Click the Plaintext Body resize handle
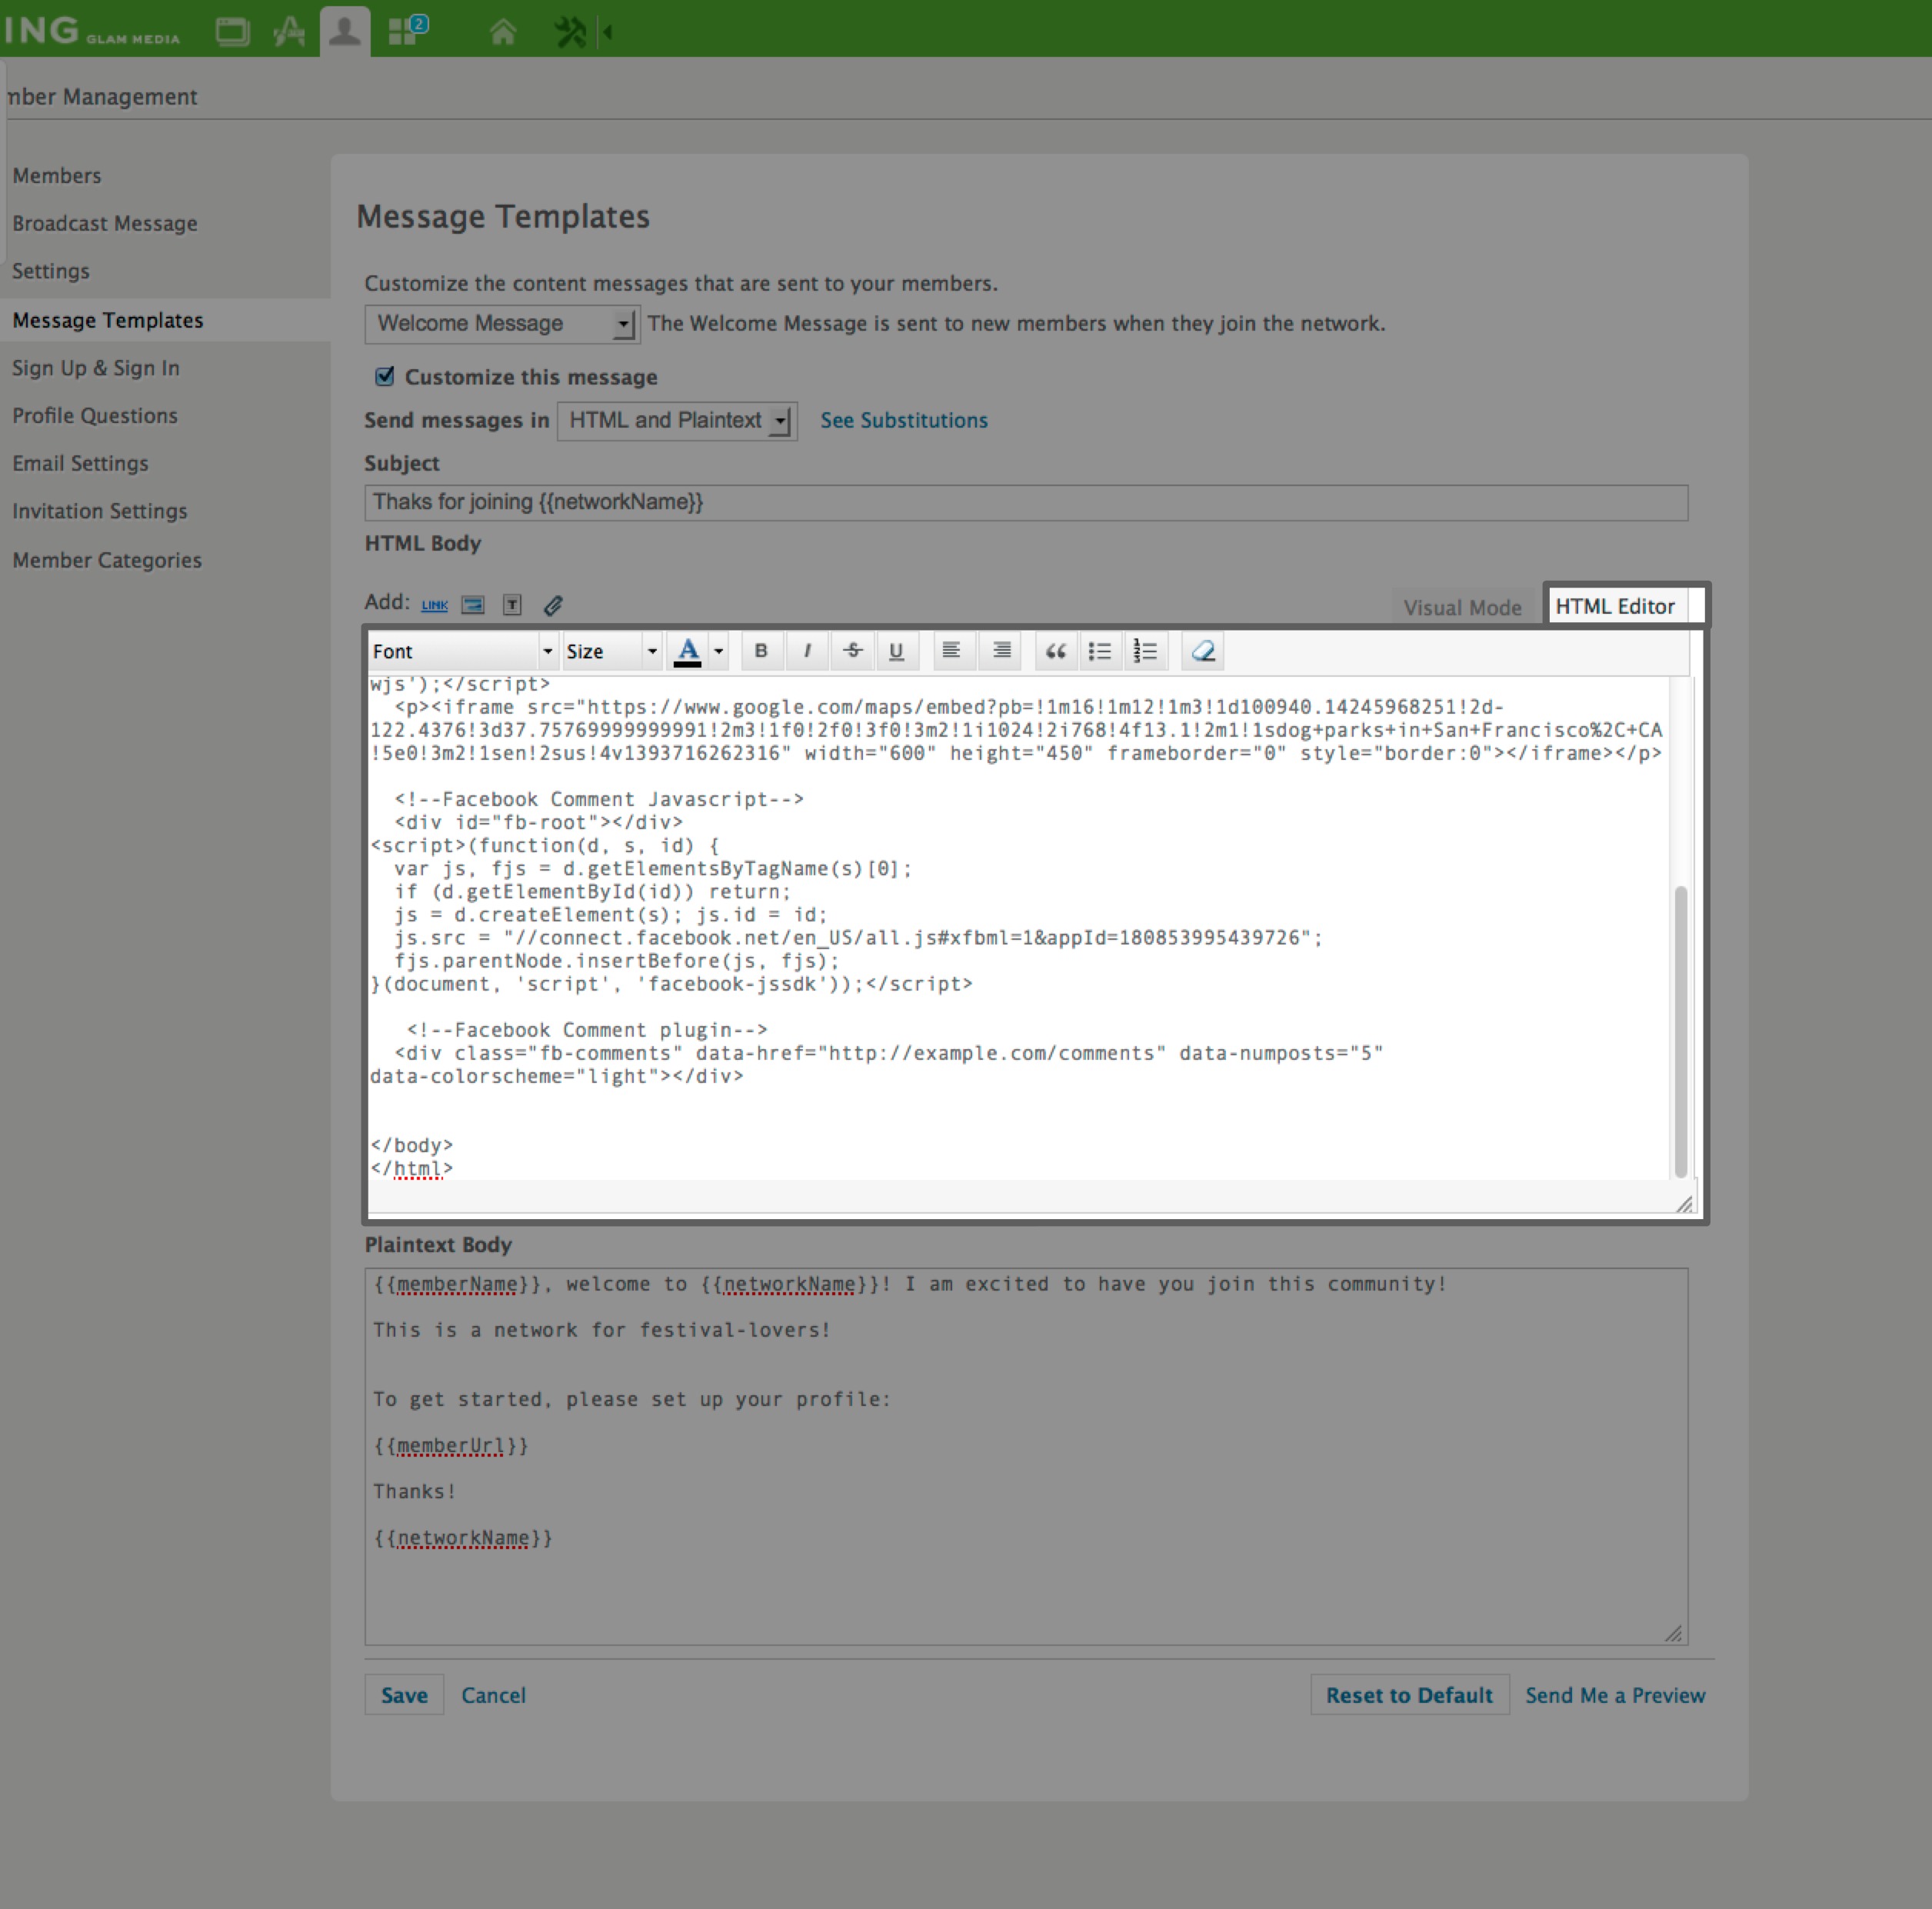Viewport: 1932px width, 1909px height. [x=1673, y=1632]
